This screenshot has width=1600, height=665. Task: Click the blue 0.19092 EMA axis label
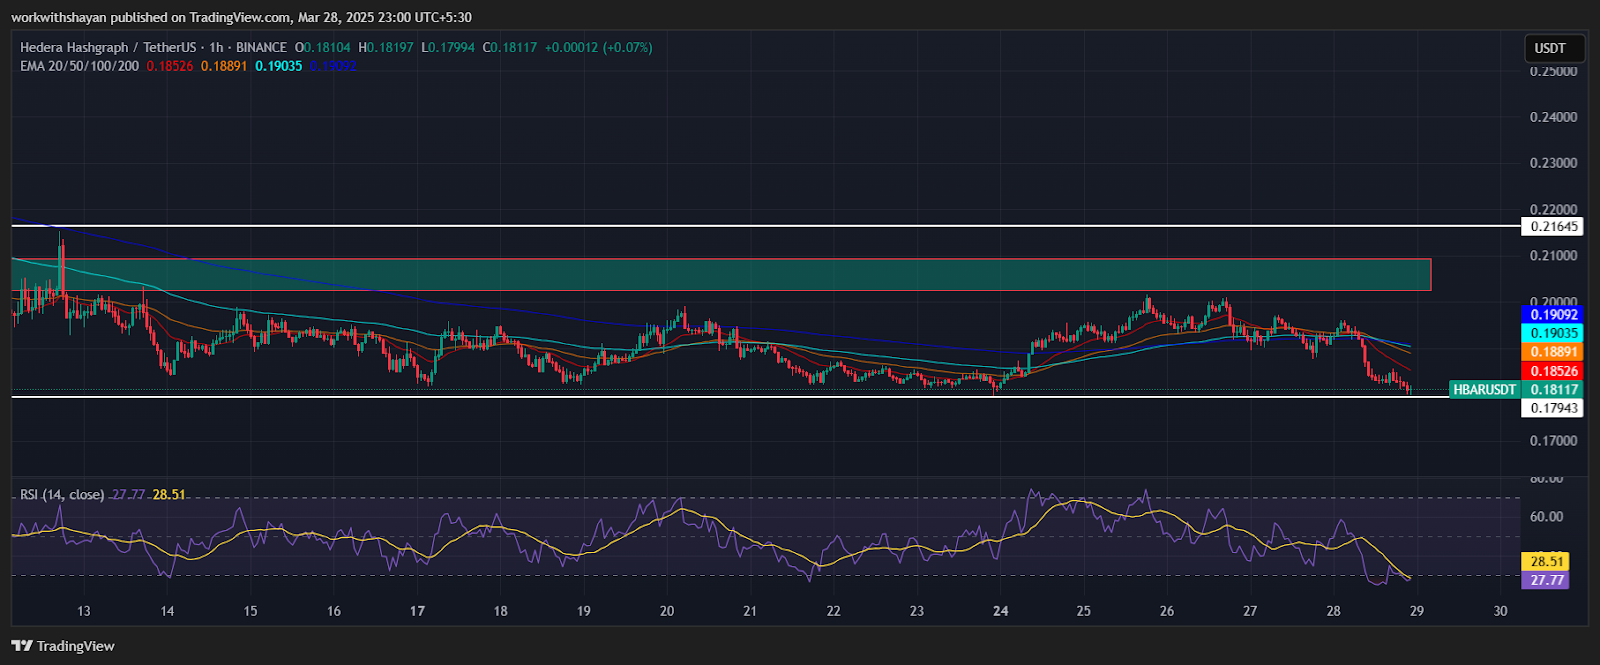pos(1554,315)
